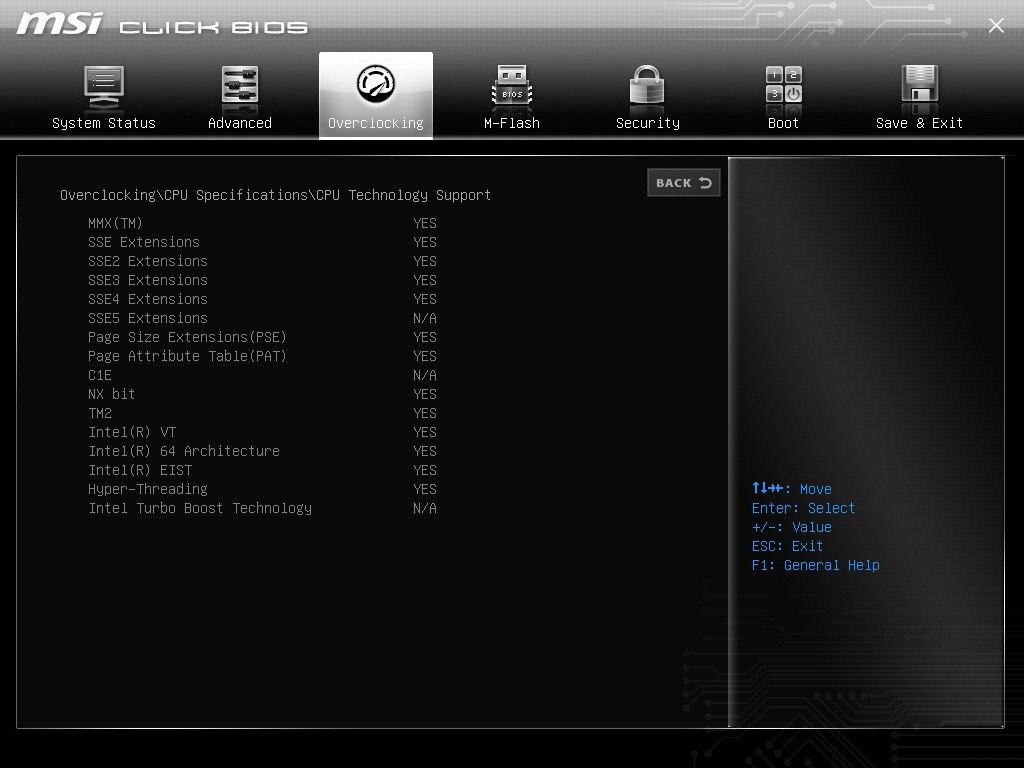Screen dimensions: 1024x768
Task: Select the TM2 row label
Action: coord(100,413)
